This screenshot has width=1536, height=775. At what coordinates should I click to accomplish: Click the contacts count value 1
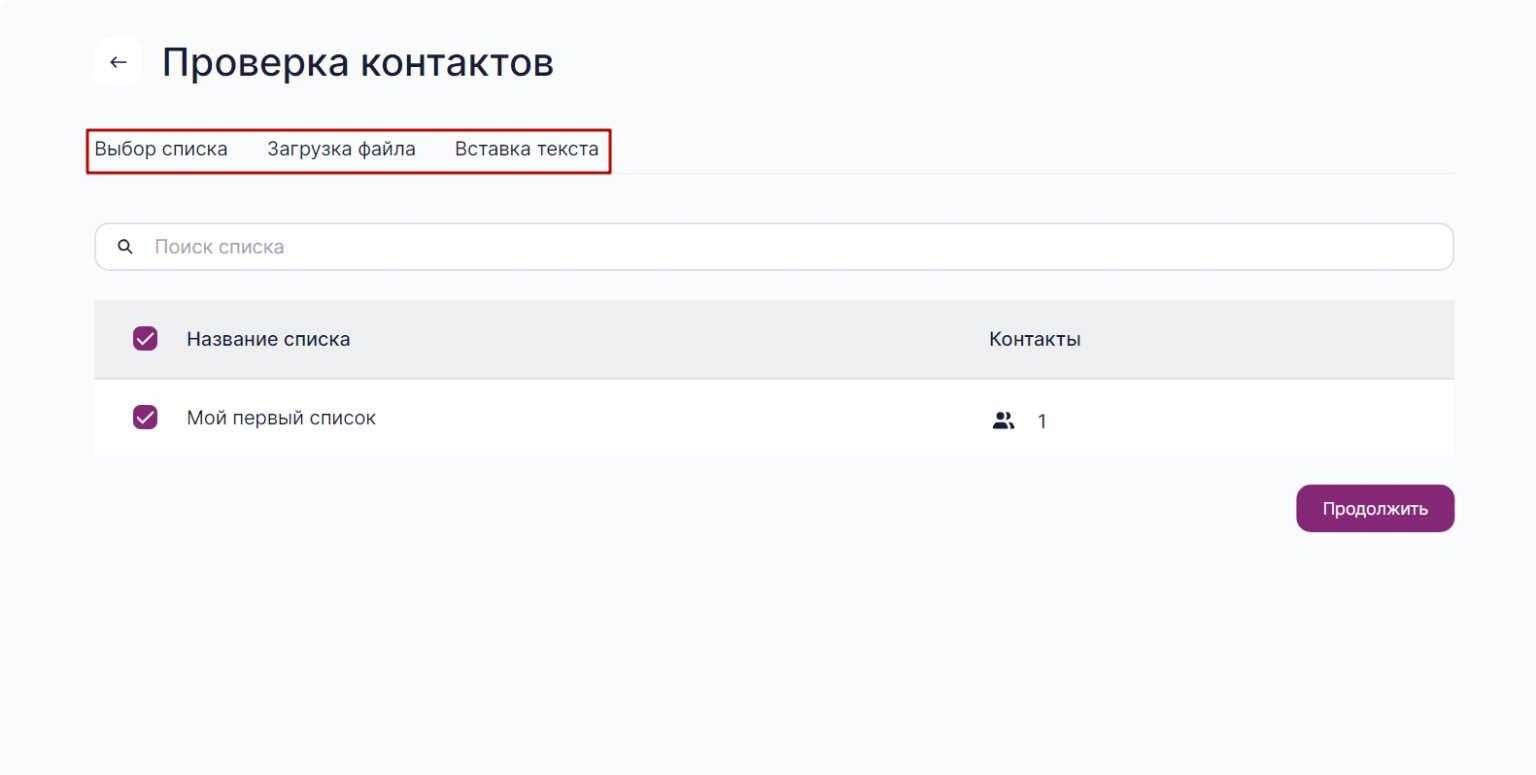[1042, 421]
